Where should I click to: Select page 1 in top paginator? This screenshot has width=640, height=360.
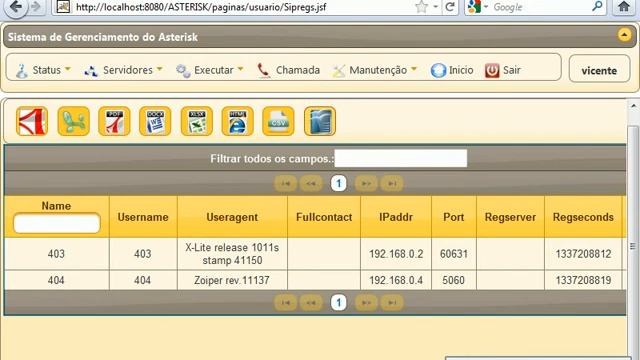[x=338, y=184]
